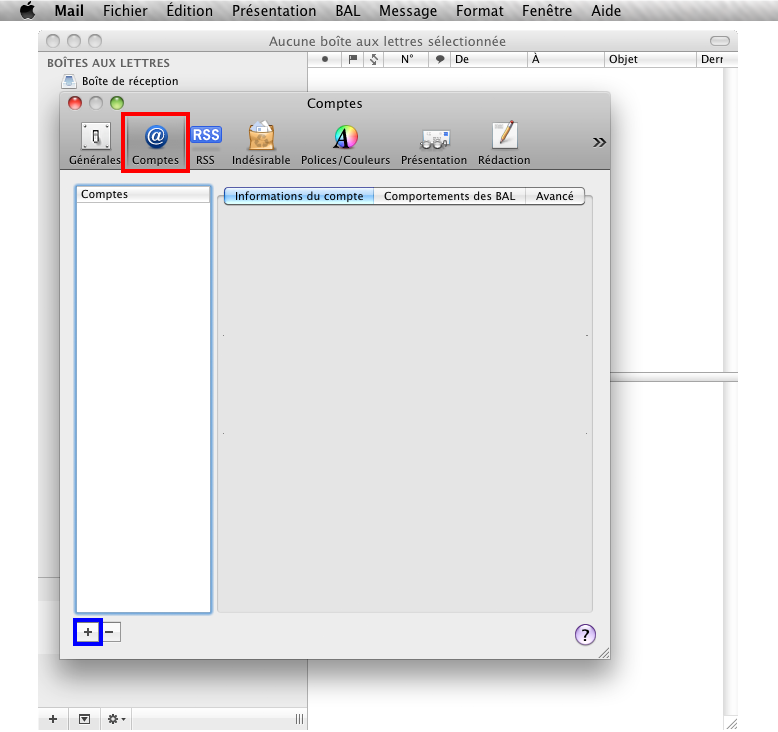Open the Message menu

pyautogui.click(x=408, y=10)
